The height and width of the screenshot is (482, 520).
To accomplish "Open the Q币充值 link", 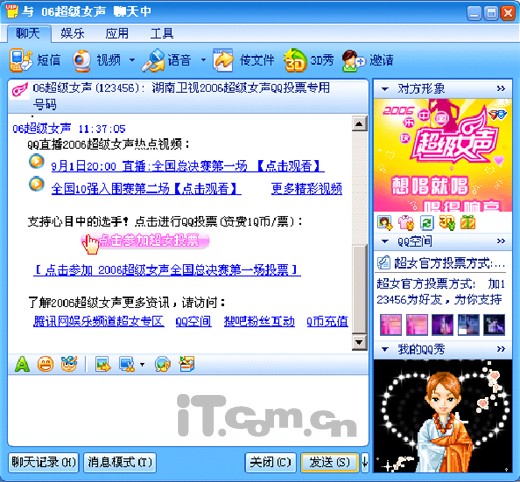I will (x=327, y=321).
